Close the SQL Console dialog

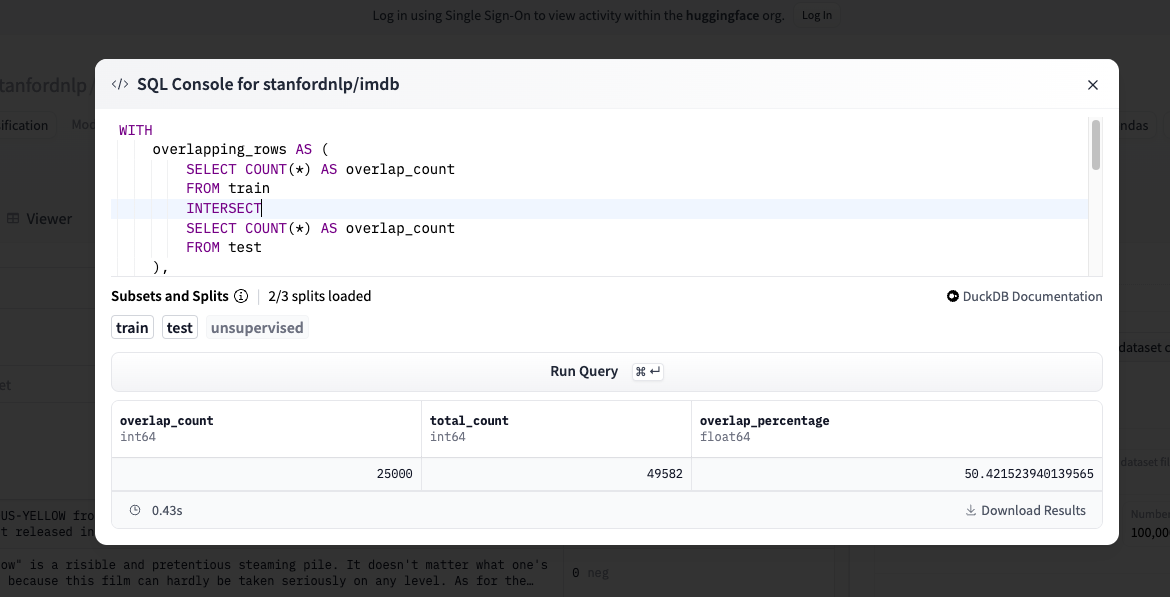click(x=1093, y=85)
